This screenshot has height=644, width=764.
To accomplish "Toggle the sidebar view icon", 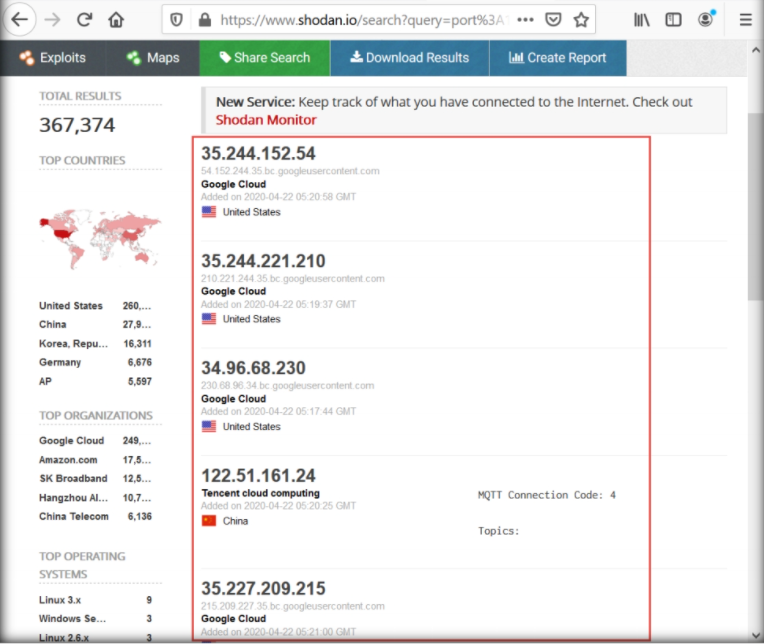I will [x=673, y=20].
